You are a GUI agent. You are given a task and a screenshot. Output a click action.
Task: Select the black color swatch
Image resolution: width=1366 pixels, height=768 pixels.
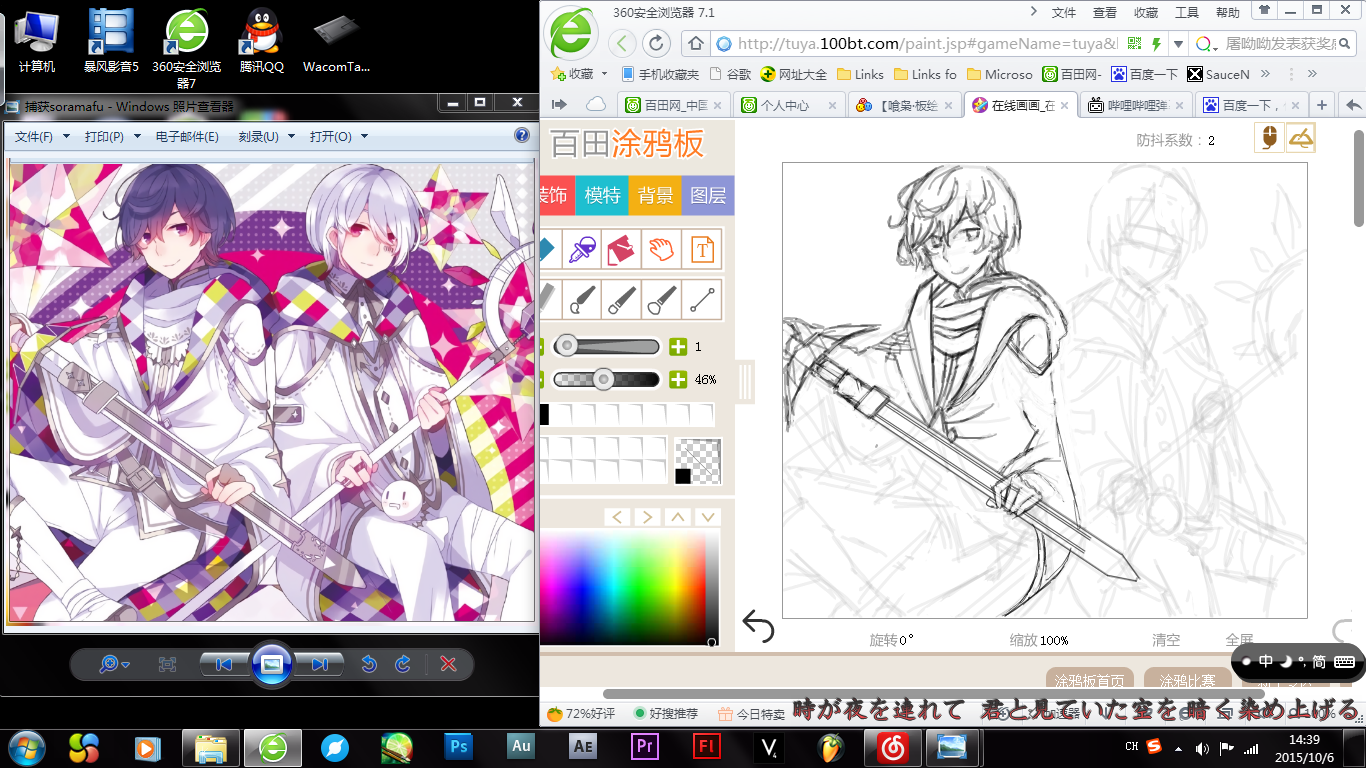pos(544,414)
